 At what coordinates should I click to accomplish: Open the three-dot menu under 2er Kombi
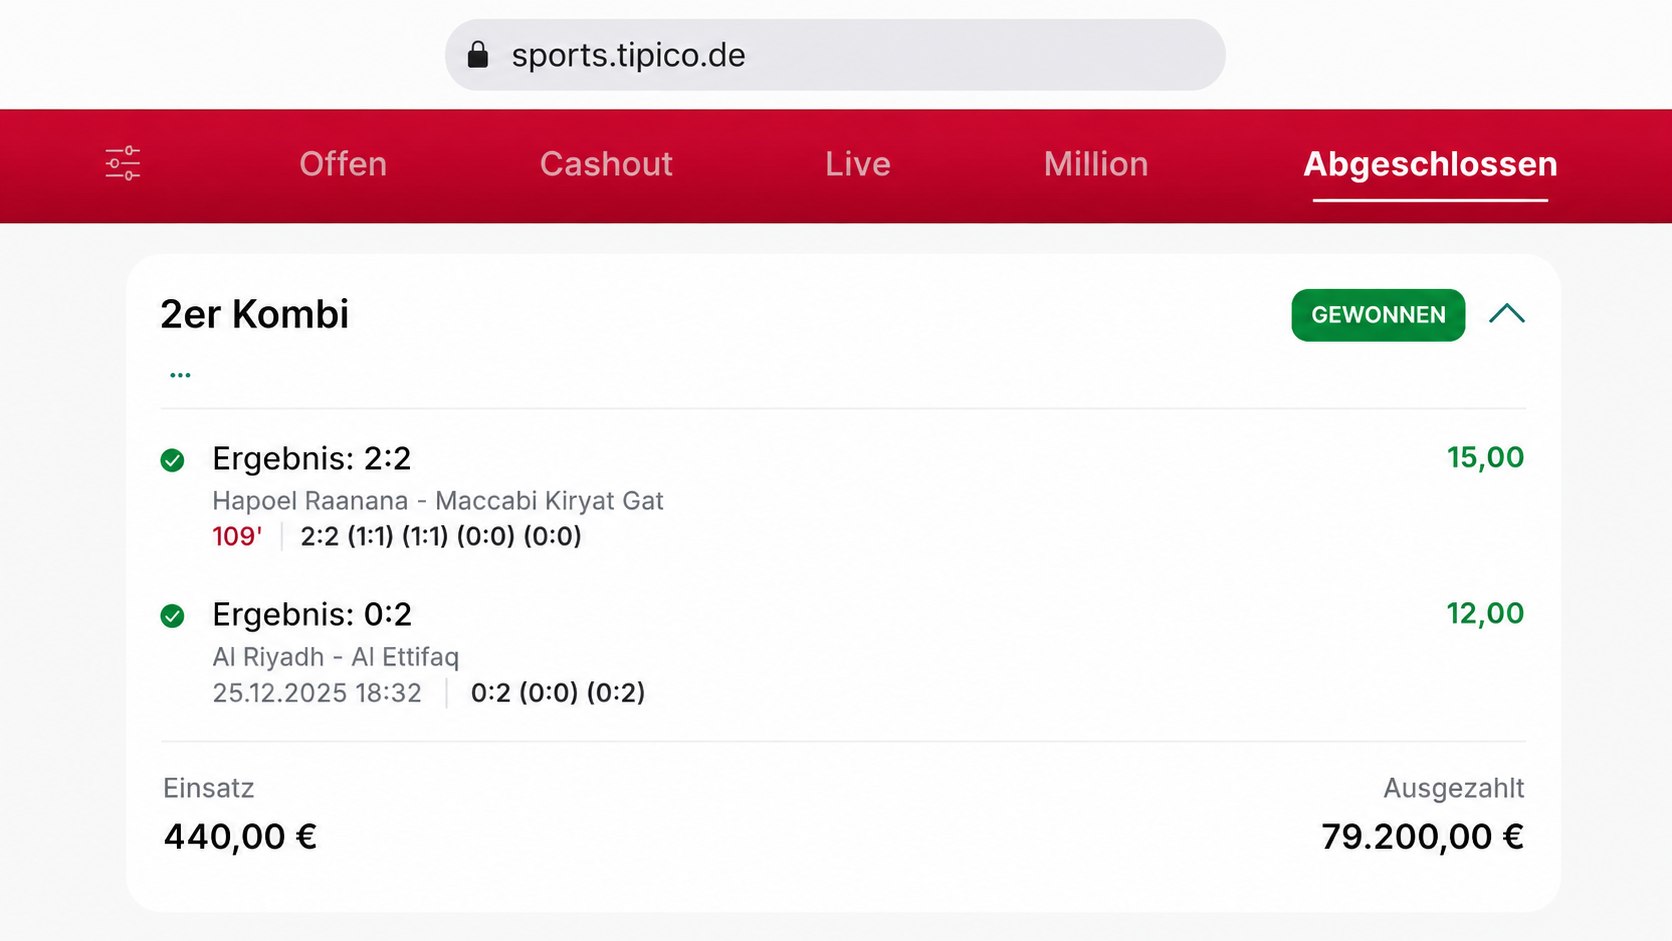tap(180, 375)
